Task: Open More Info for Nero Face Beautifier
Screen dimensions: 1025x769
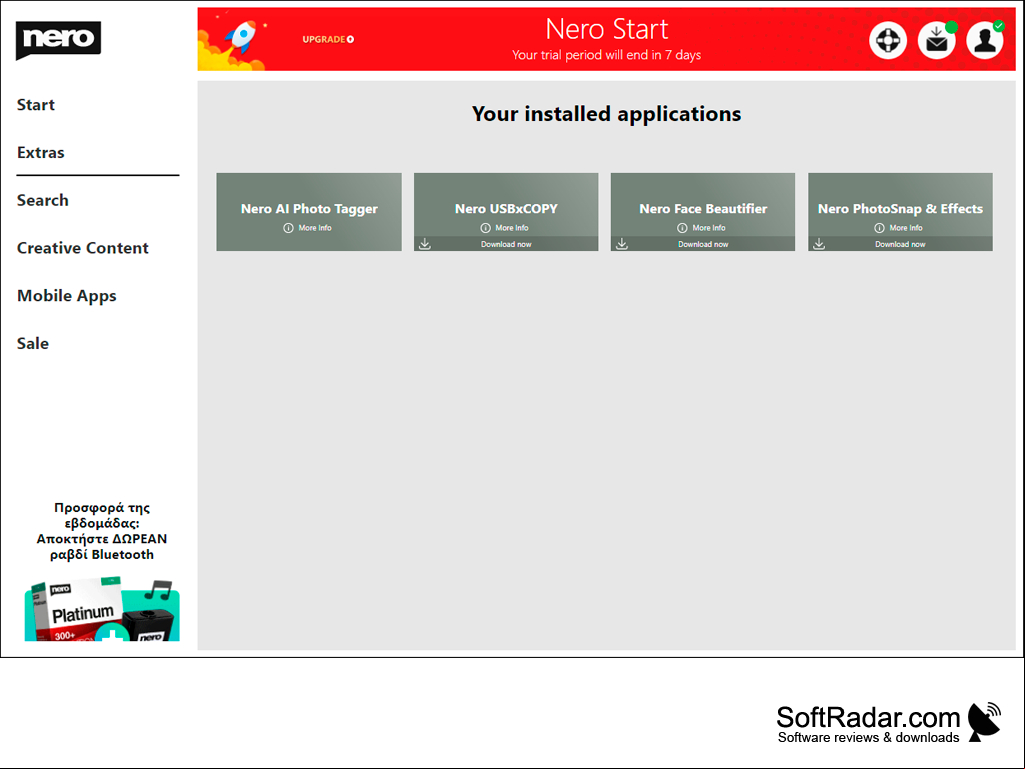Action: click(x=709, y=228)
